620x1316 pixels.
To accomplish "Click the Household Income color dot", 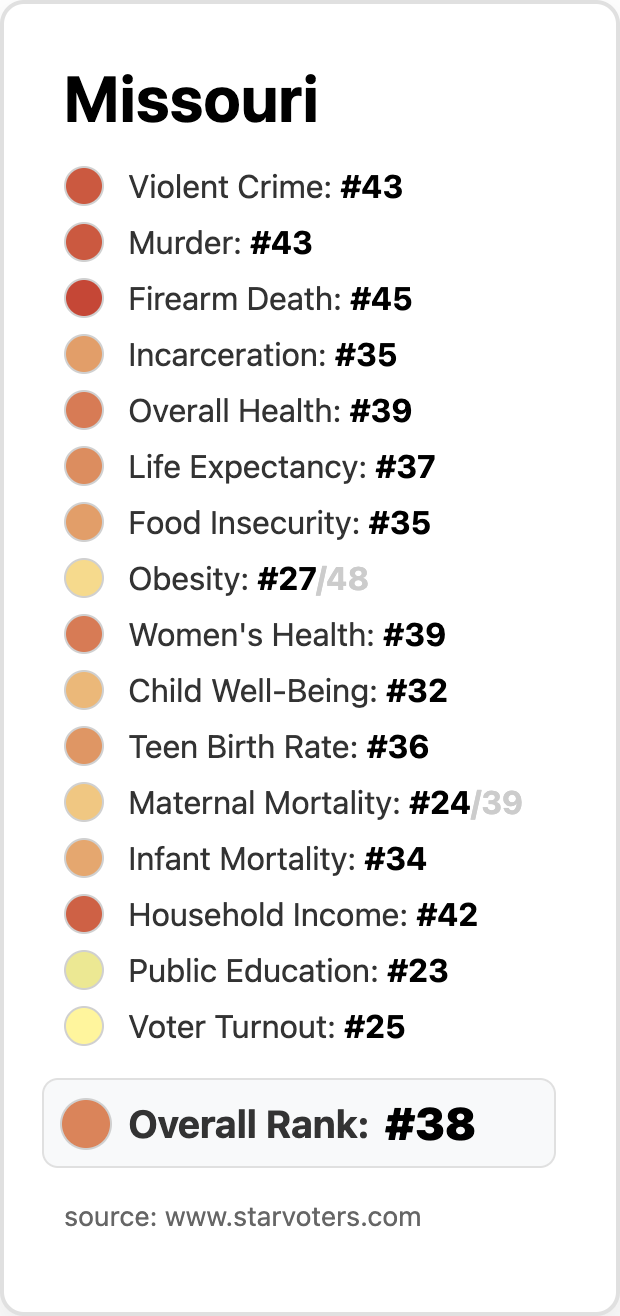I will [x=84, y=915].
